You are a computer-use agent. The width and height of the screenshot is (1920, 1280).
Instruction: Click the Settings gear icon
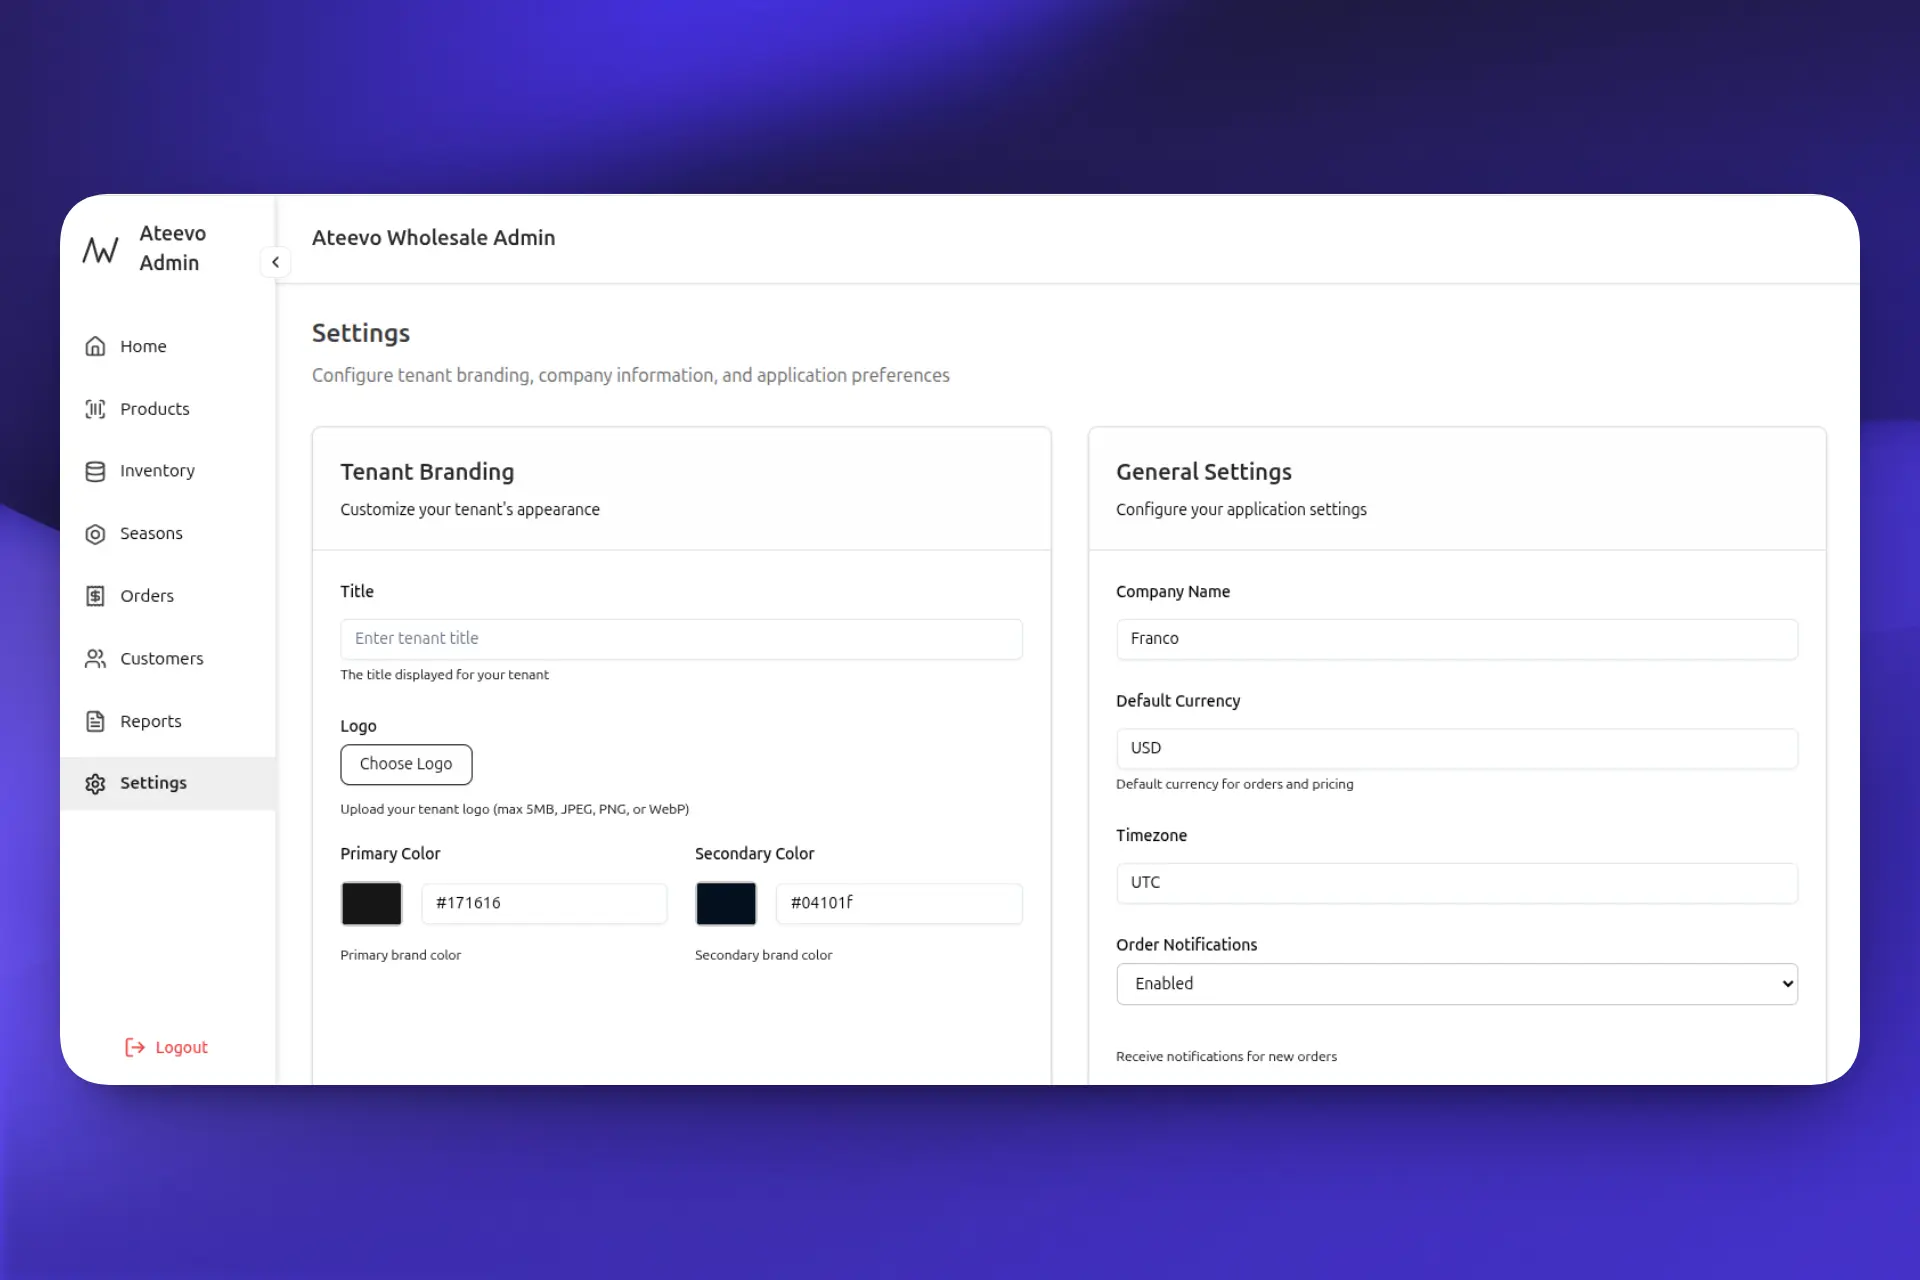point(95,783)
